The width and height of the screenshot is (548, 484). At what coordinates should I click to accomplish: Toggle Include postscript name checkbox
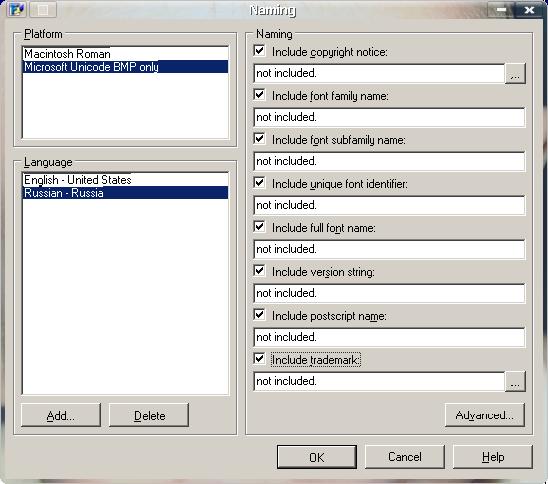click(259, 315)
